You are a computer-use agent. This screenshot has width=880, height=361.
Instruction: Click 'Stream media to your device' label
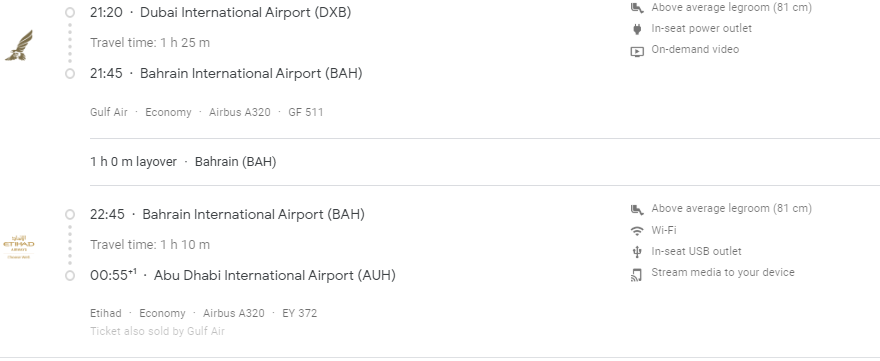coord(723,272)
